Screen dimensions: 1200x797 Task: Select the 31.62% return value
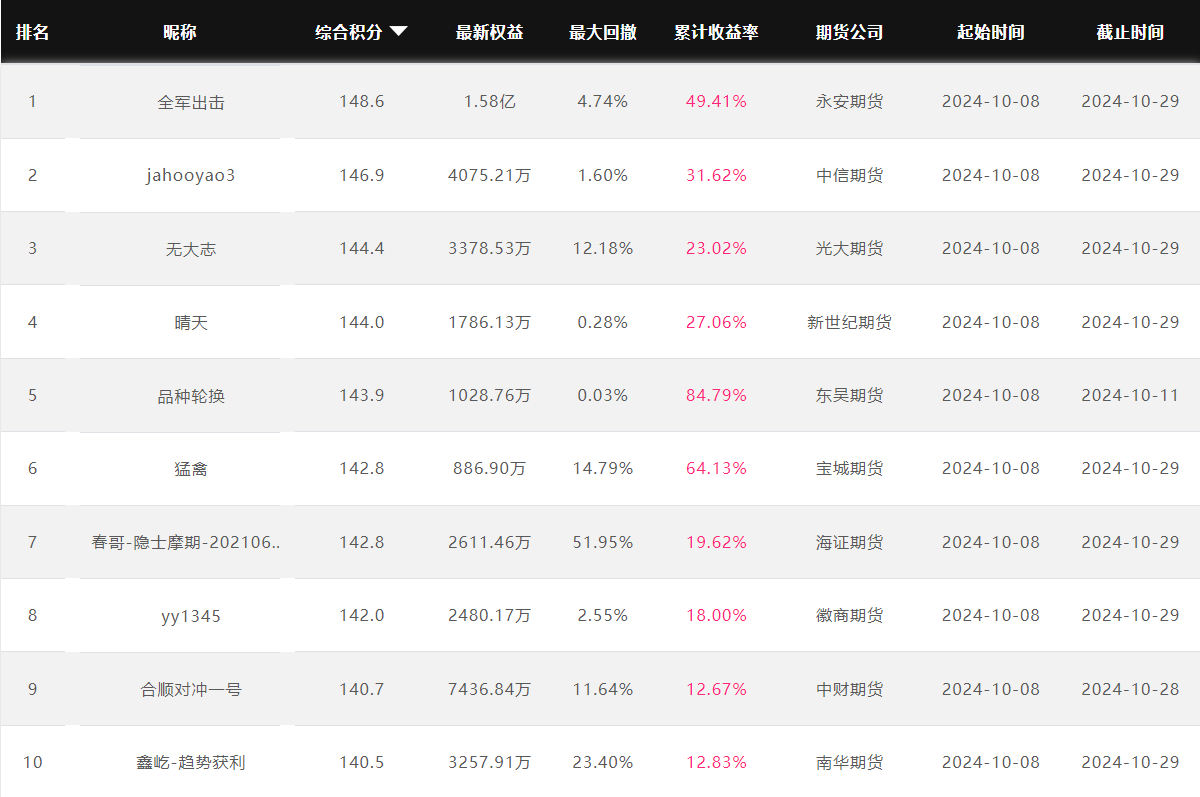716,175
